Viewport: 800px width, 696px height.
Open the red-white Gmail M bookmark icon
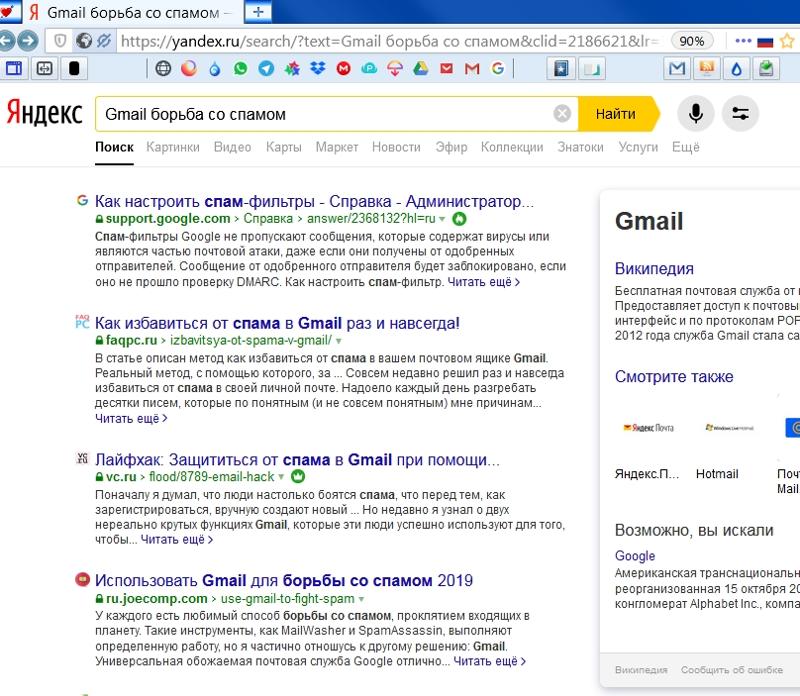pyautogui.click(x=472, y=68)
